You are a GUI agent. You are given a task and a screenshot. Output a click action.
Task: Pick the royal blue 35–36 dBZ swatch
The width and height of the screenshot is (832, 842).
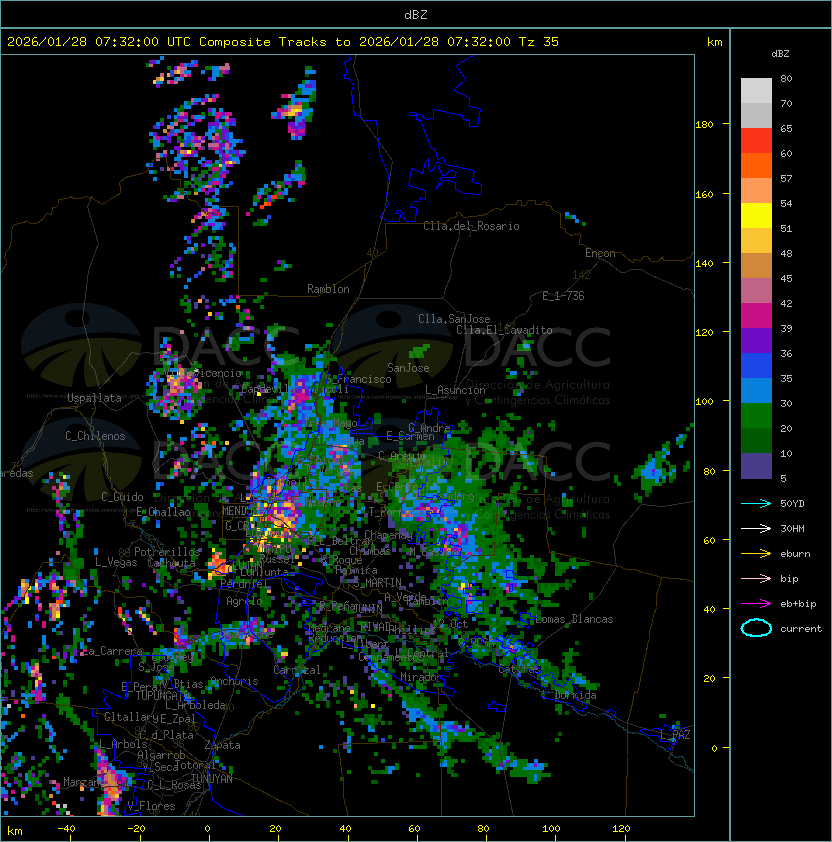click(x=756, y=366)
